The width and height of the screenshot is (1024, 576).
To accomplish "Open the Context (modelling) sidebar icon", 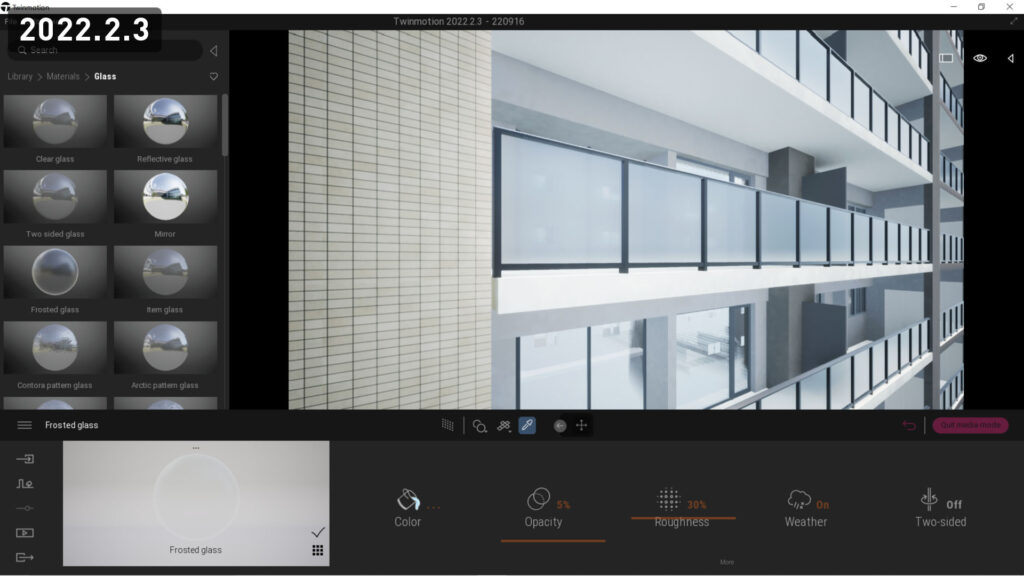I will [25, 484].
